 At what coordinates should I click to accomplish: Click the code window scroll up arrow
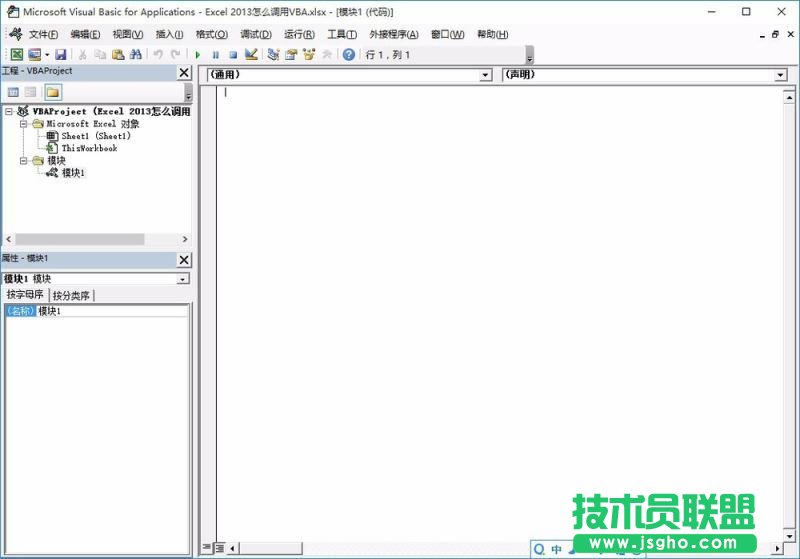(789, 97)
